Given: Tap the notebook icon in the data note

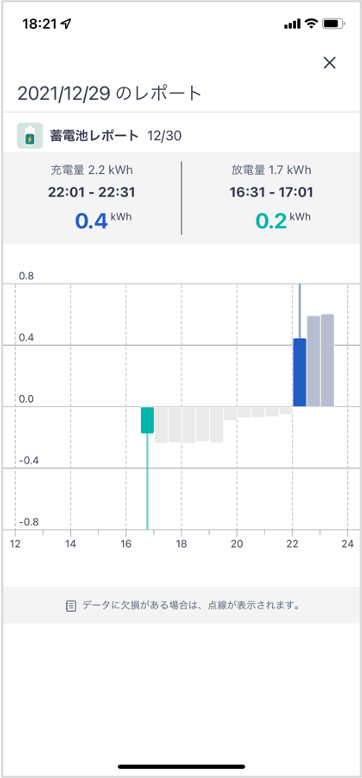Looking at the screenshot, I should (x=71, y=606).
